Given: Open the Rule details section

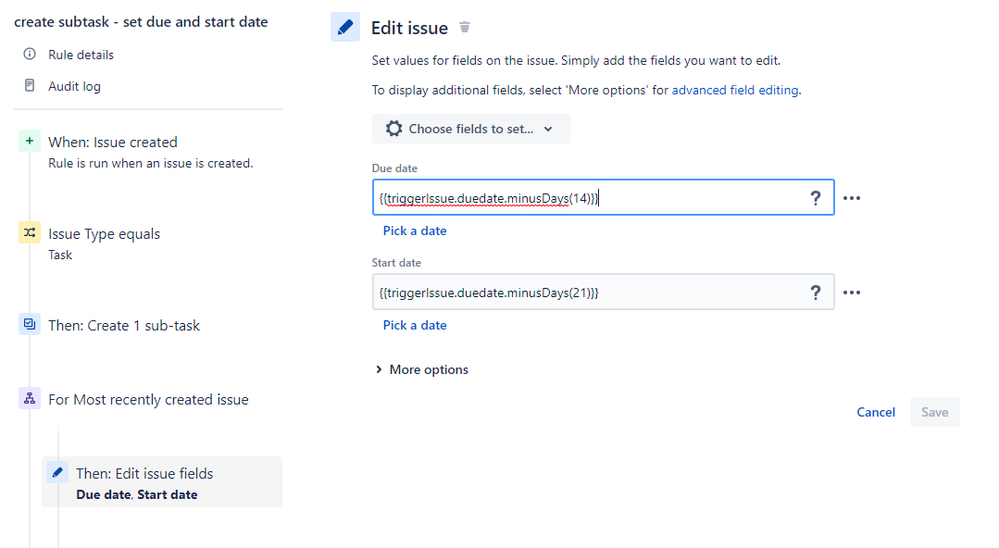Looking at the screenshot, I should pyautogui.click(x=81, y=55).
